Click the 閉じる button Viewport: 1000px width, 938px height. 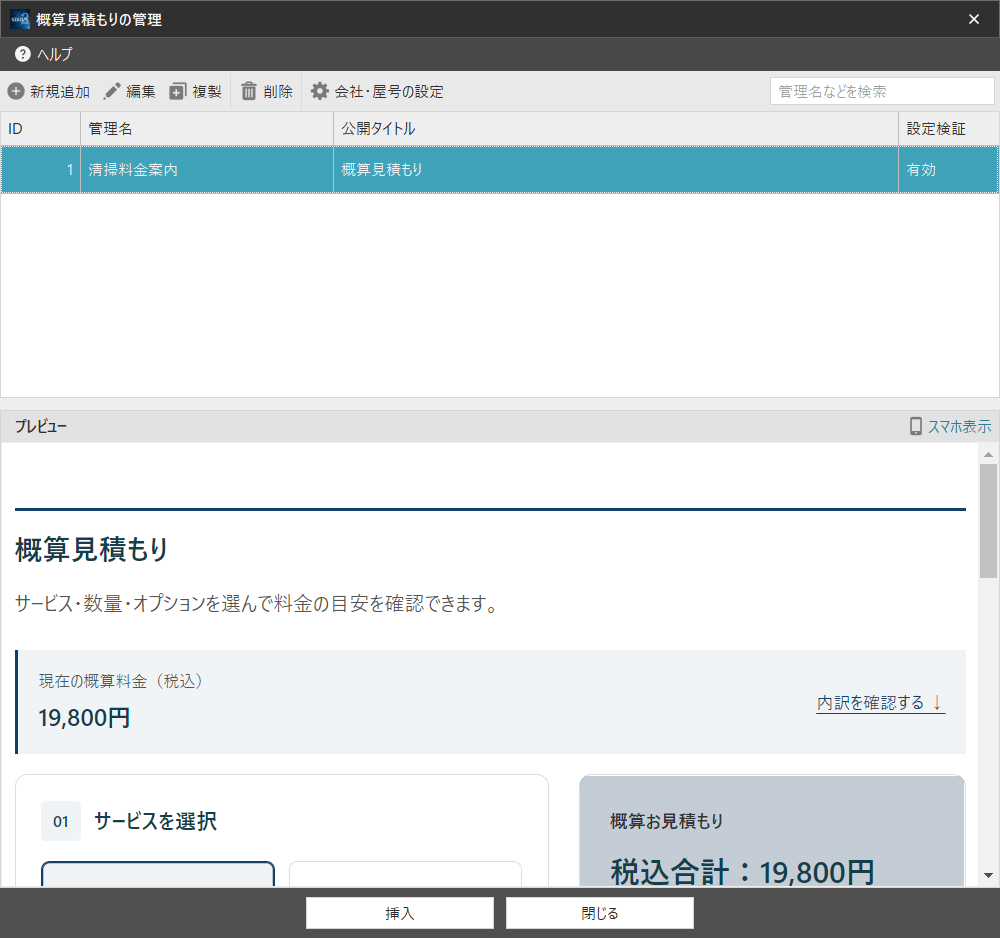pyautogui.click(x=599, y=913)
